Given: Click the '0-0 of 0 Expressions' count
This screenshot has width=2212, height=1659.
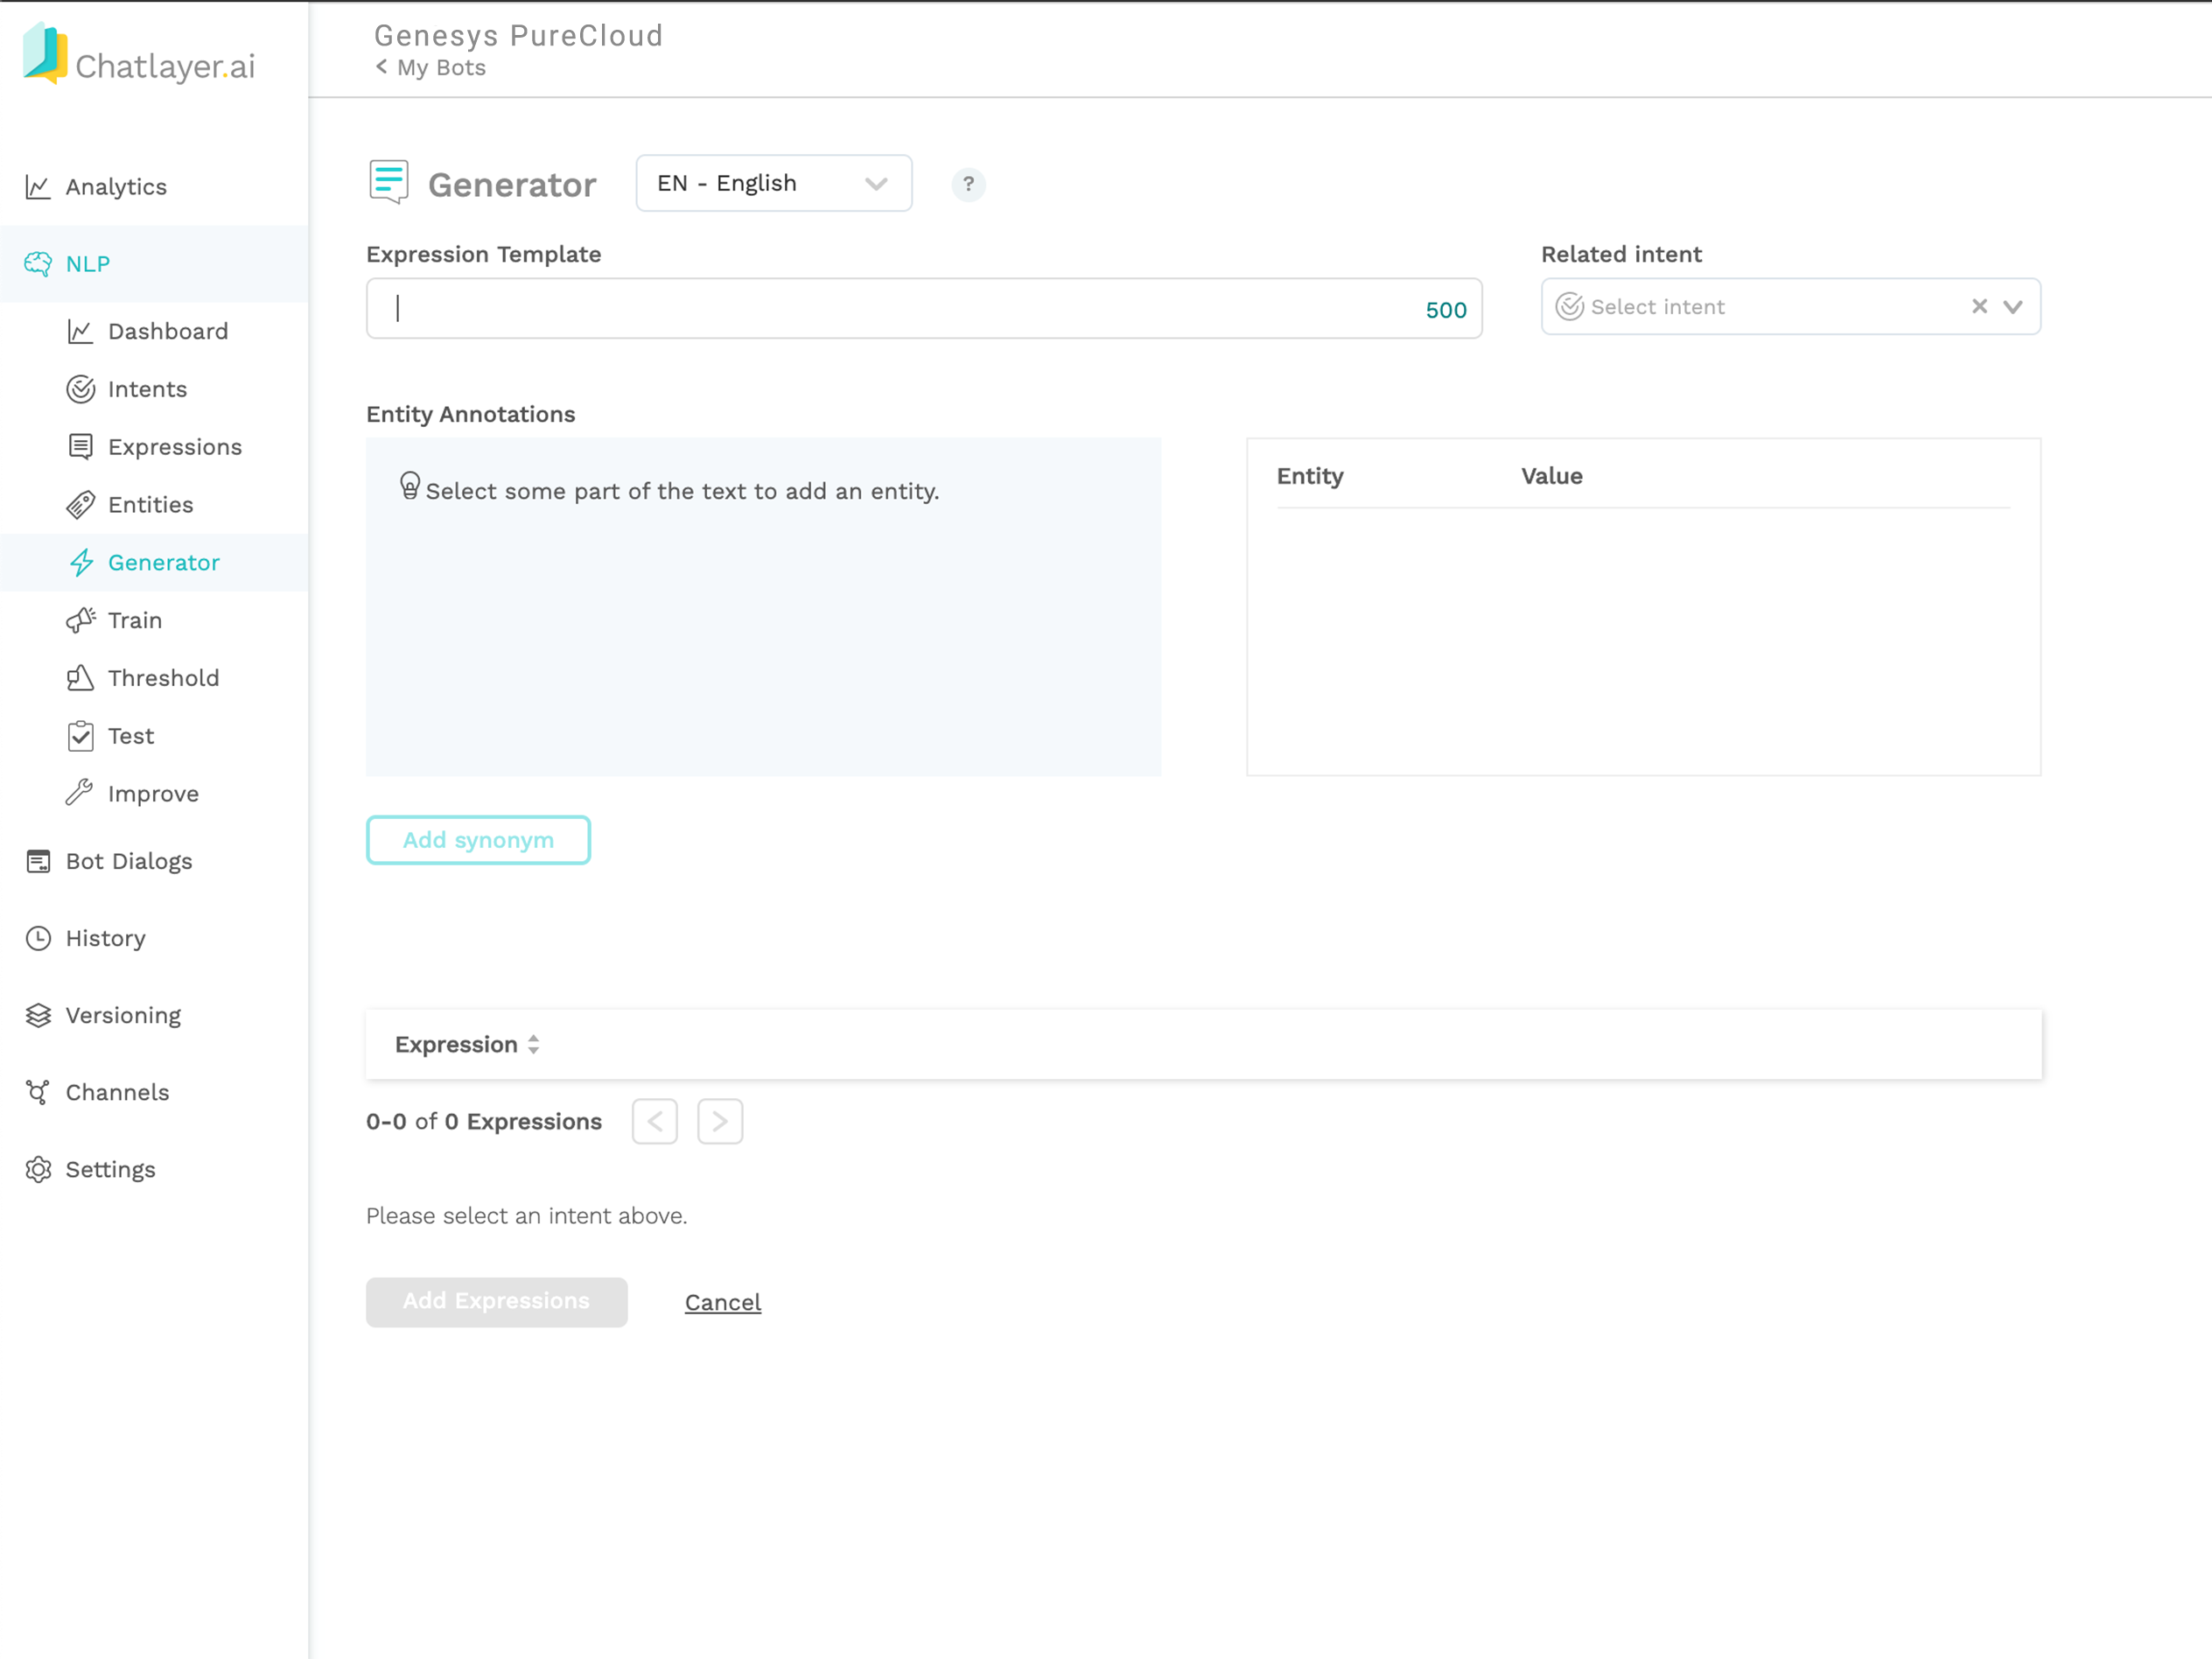Looking at the screenshot, I should [x=484, y=1122].
